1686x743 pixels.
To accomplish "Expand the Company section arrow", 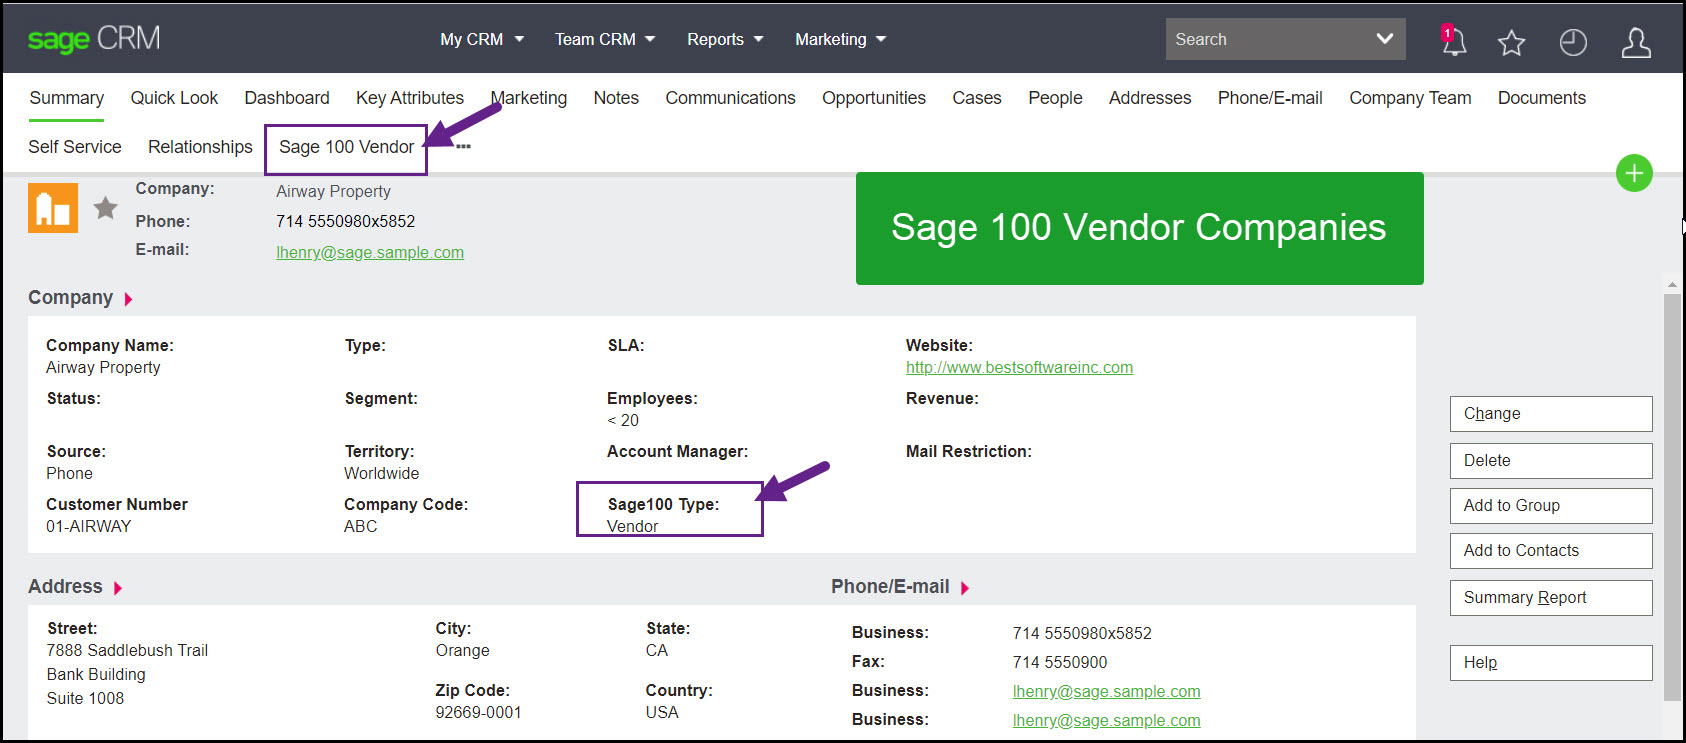I will tap(128, 299).
